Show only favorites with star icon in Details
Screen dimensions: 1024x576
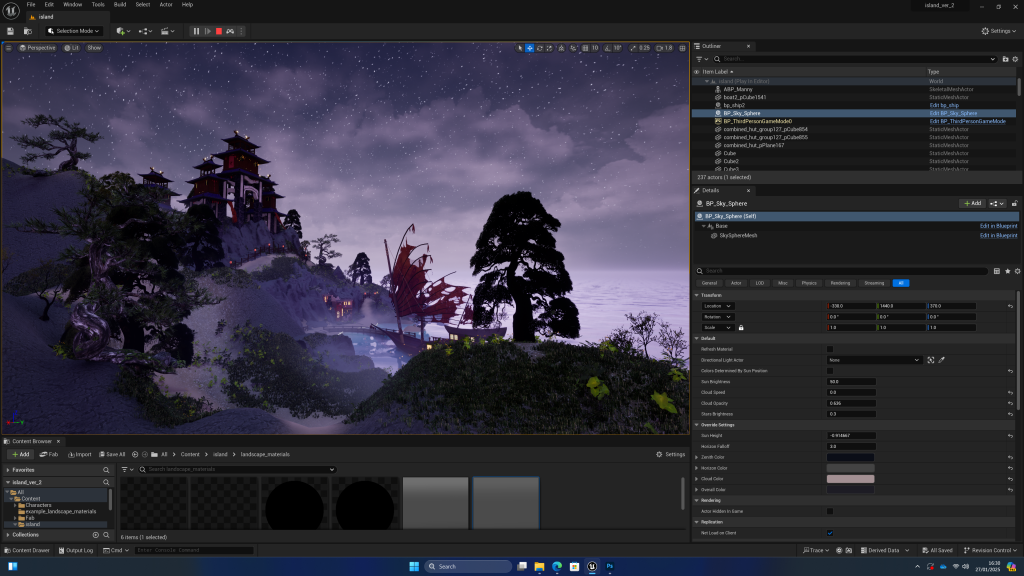pyautogui.click(x=1007, y=271)
